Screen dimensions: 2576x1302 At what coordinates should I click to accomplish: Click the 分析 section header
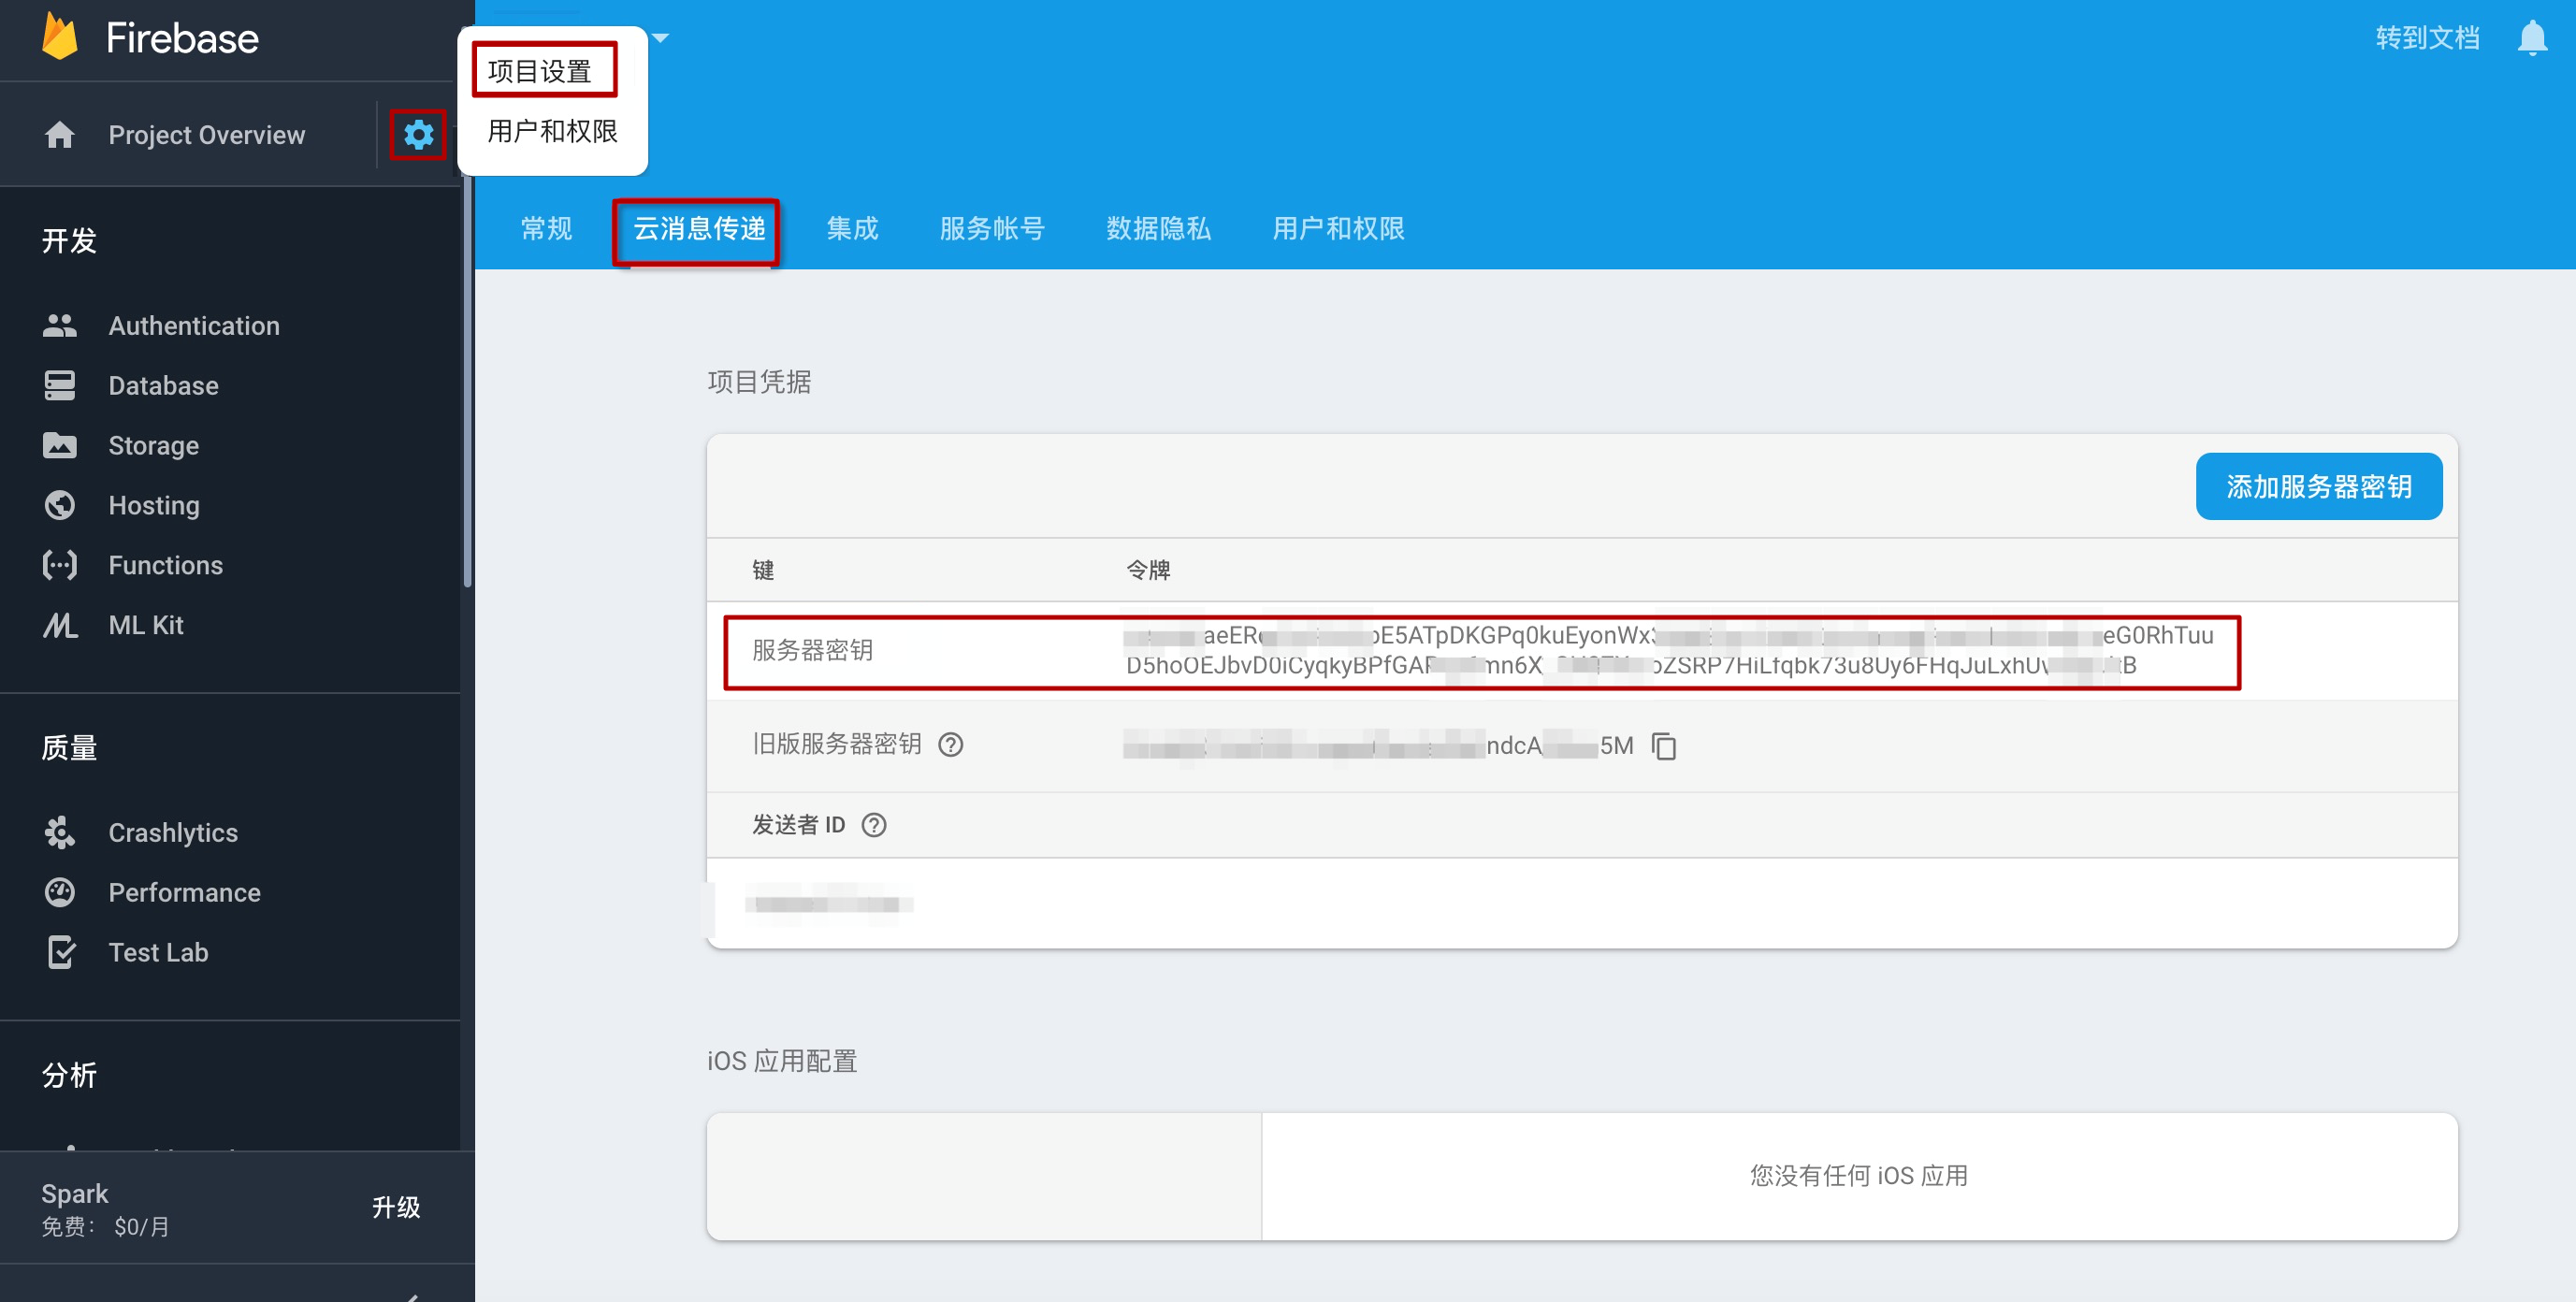69,1074
